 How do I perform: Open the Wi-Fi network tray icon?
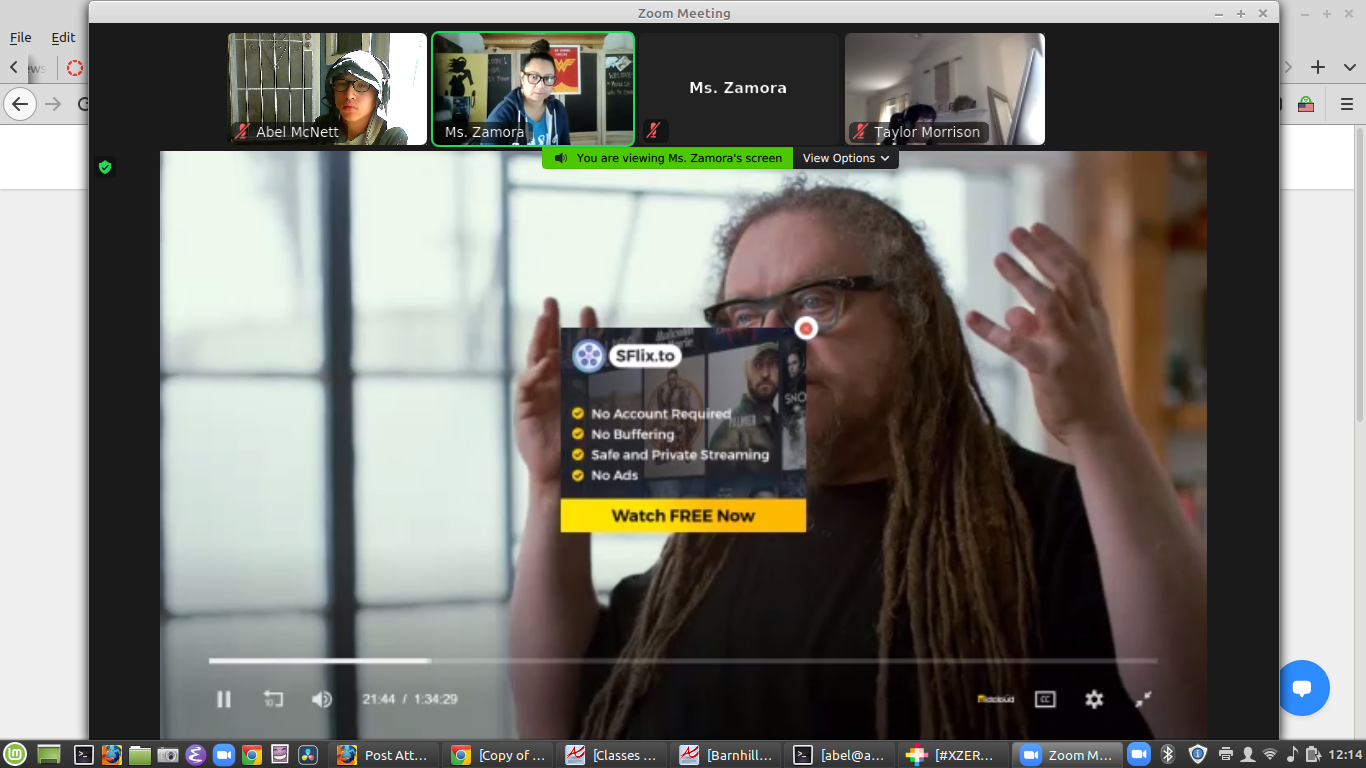[1270, 755]
